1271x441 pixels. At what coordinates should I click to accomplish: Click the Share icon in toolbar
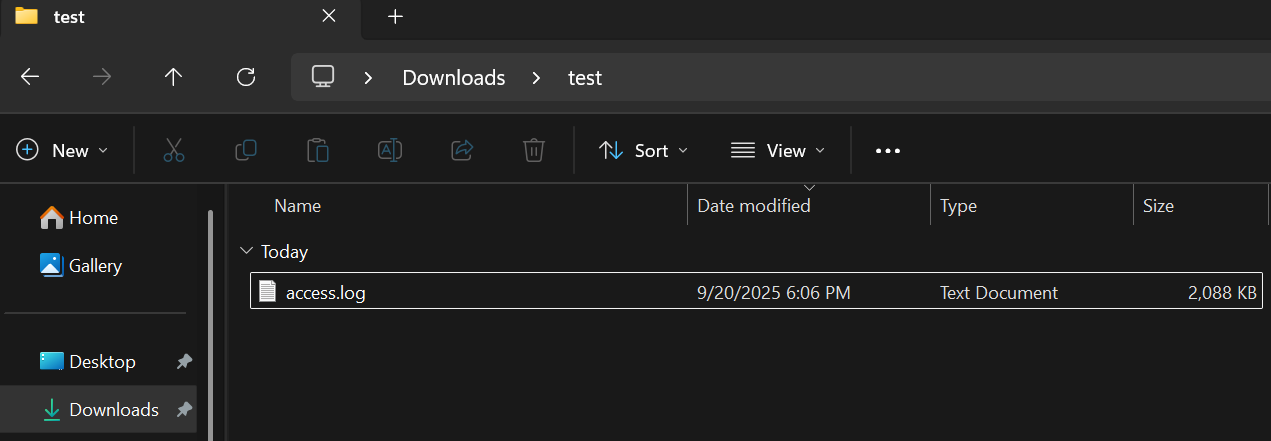coord(462,150)
